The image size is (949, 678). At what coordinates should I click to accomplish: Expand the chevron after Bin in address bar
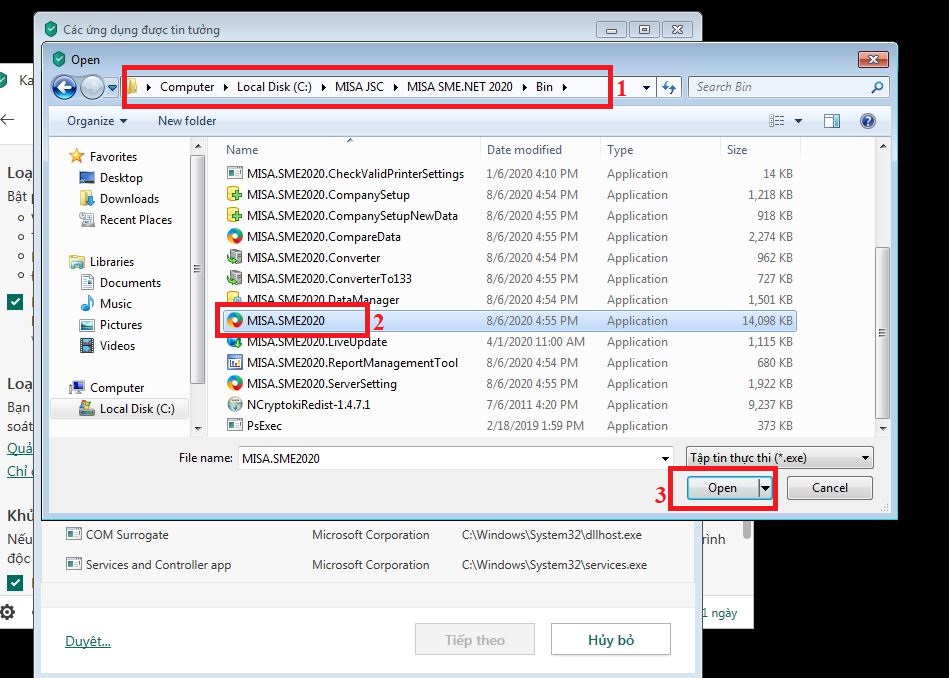coord(565,87)
